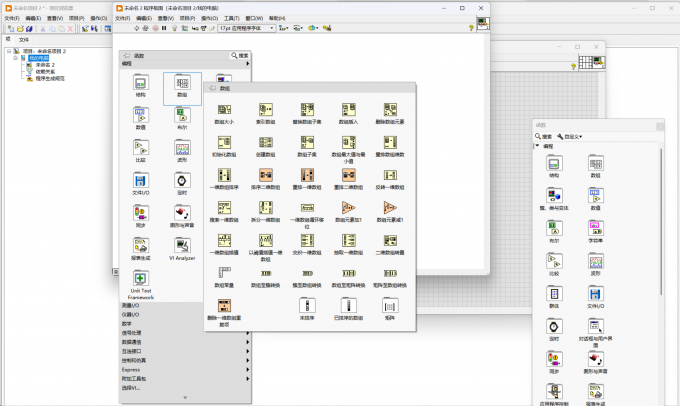
Task: Collapse the 项目: 未命名项目 2 tree node
Action: point(9,51)
